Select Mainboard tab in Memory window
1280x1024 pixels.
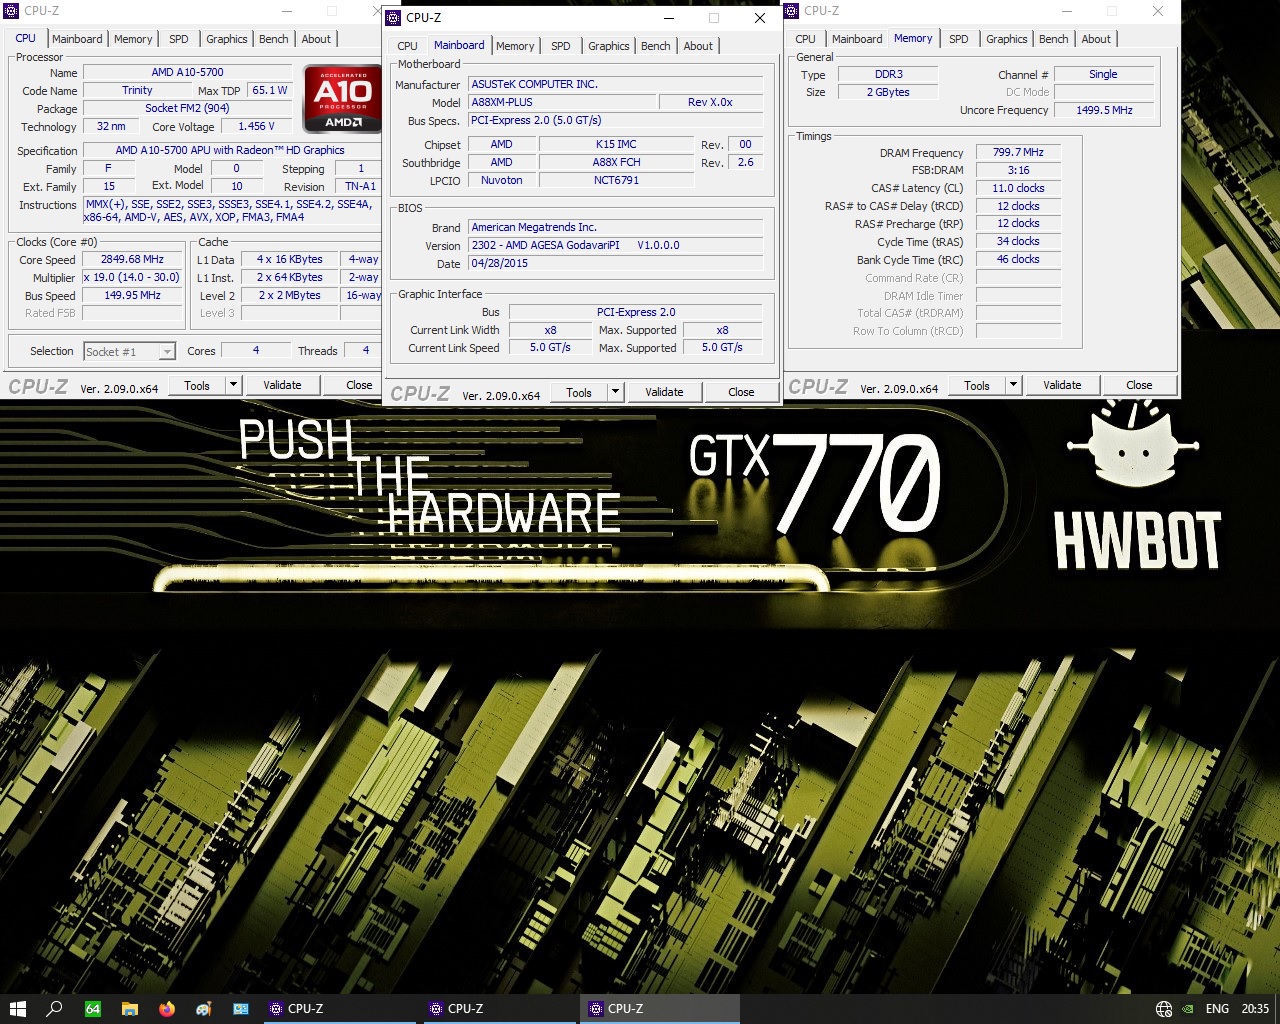pyautogui.click(x=857, y=39)
